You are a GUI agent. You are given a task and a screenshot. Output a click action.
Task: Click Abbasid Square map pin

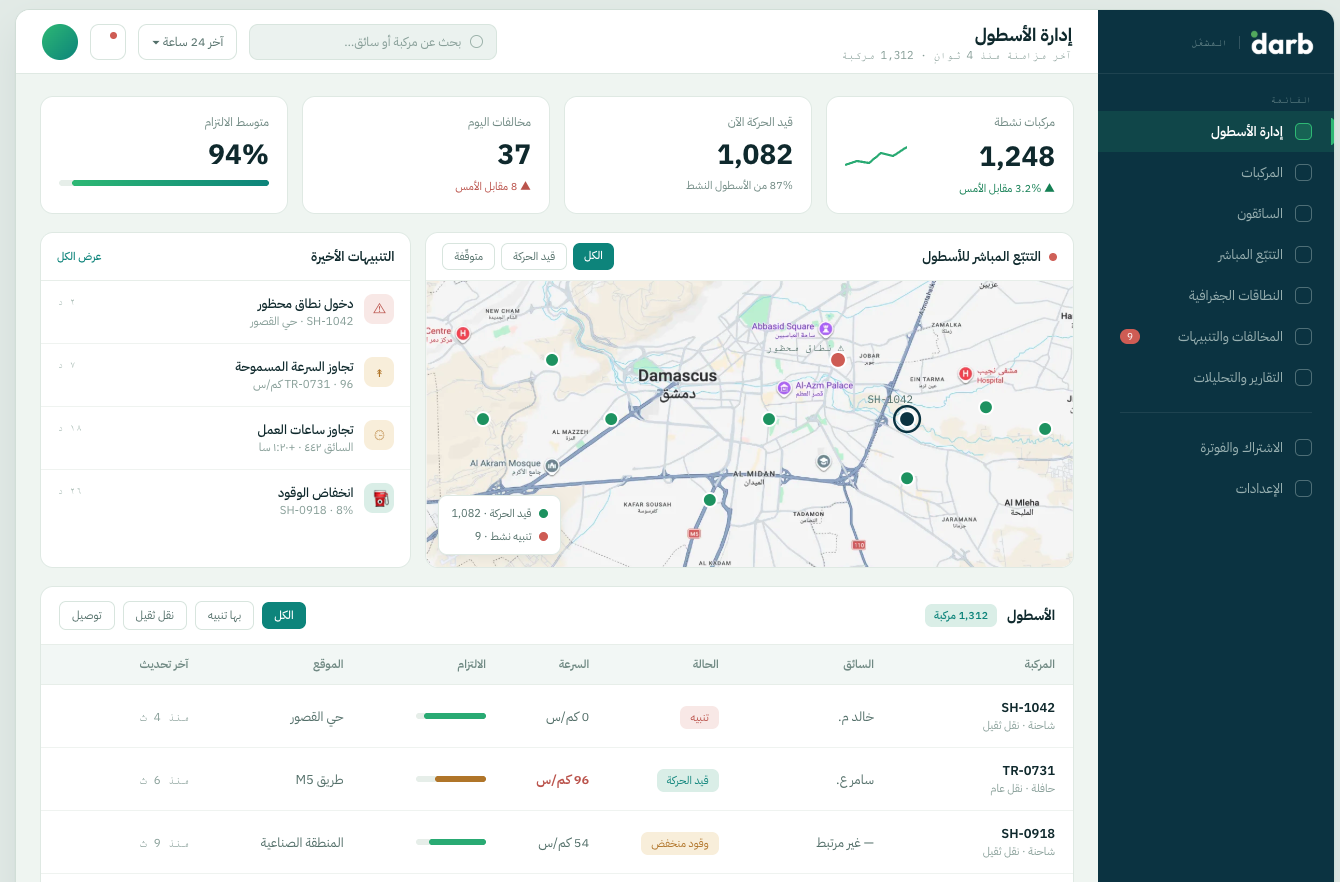[x=825, y=328]
